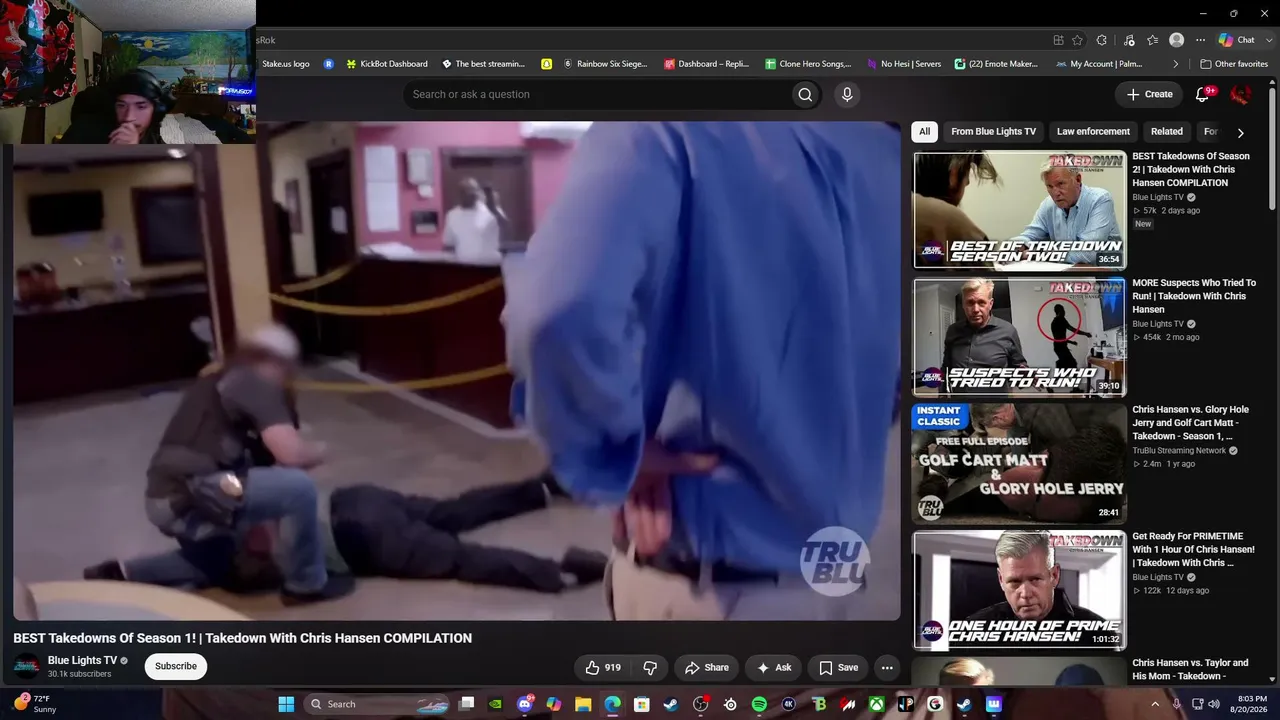
Task: Click the YouTube search magnifier button
Action: [x=804, y=94]
